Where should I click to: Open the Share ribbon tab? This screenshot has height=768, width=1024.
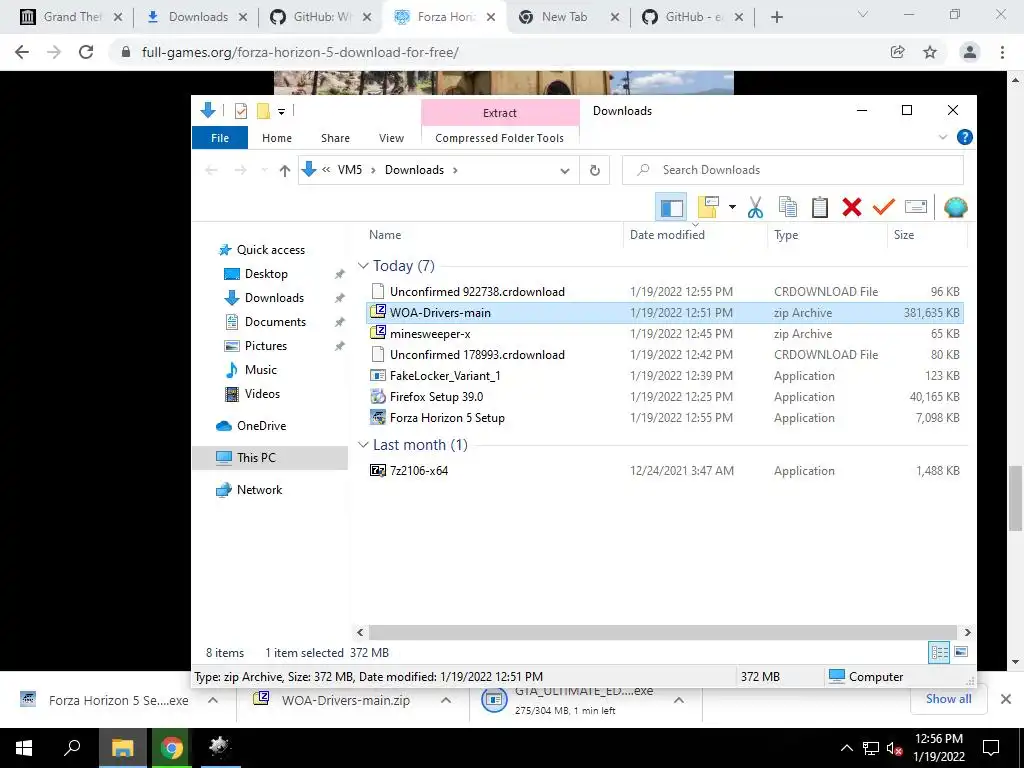[335, 138]
